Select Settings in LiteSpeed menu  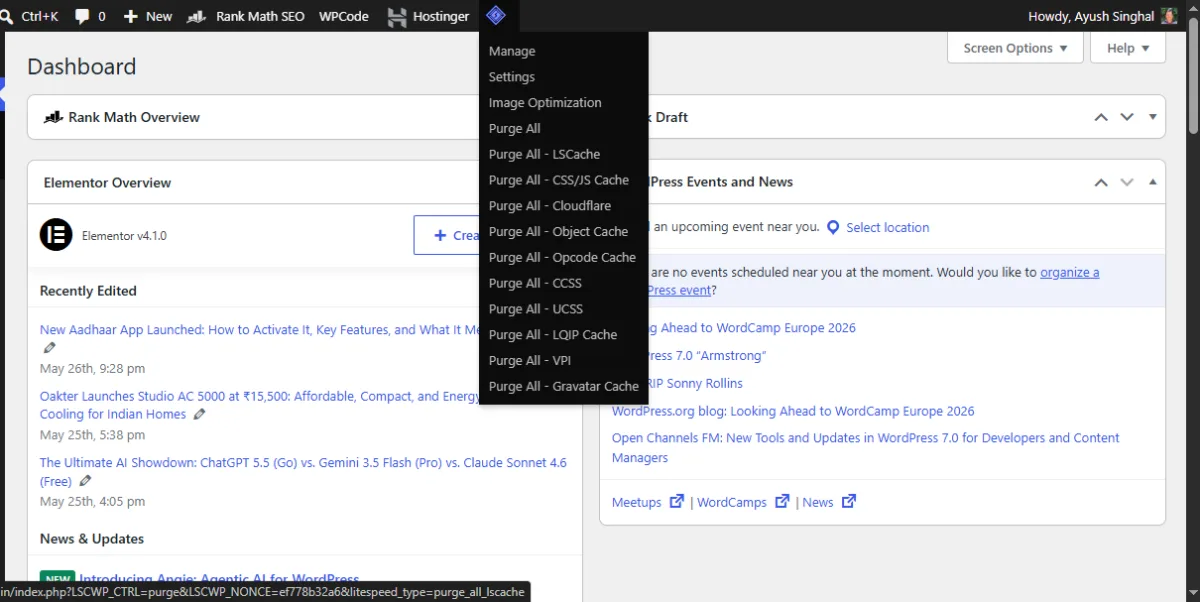tap(512, 77)
